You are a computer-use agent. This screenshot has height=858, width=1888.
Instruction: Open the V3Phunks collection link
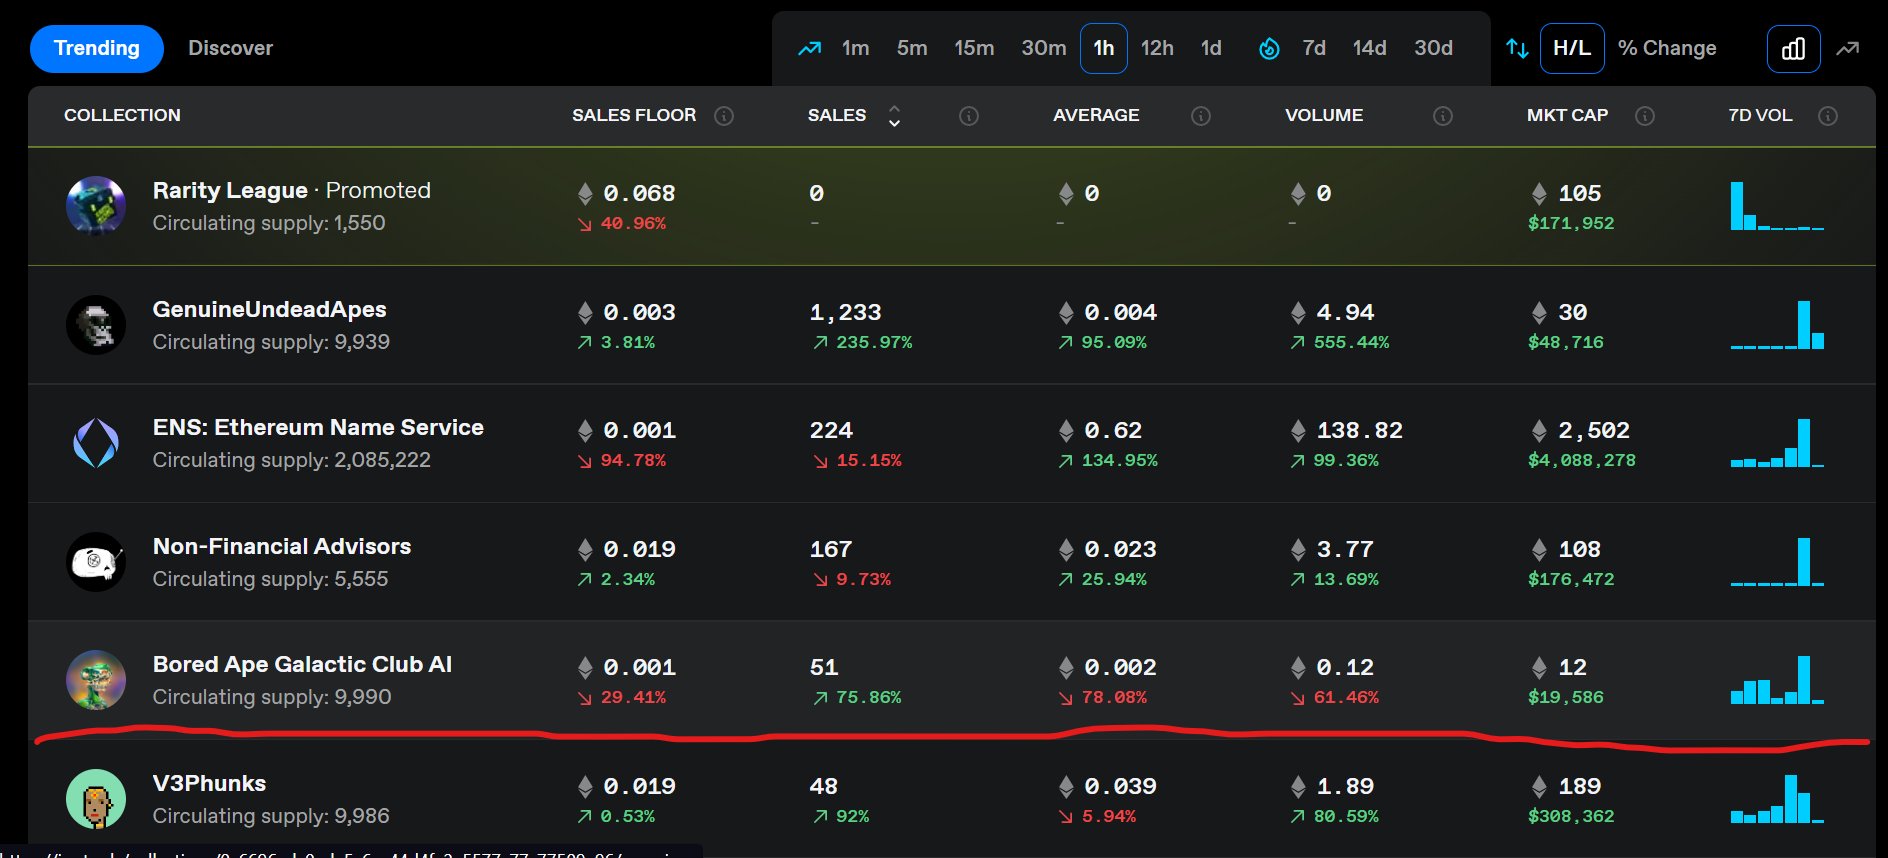[209, 783]
